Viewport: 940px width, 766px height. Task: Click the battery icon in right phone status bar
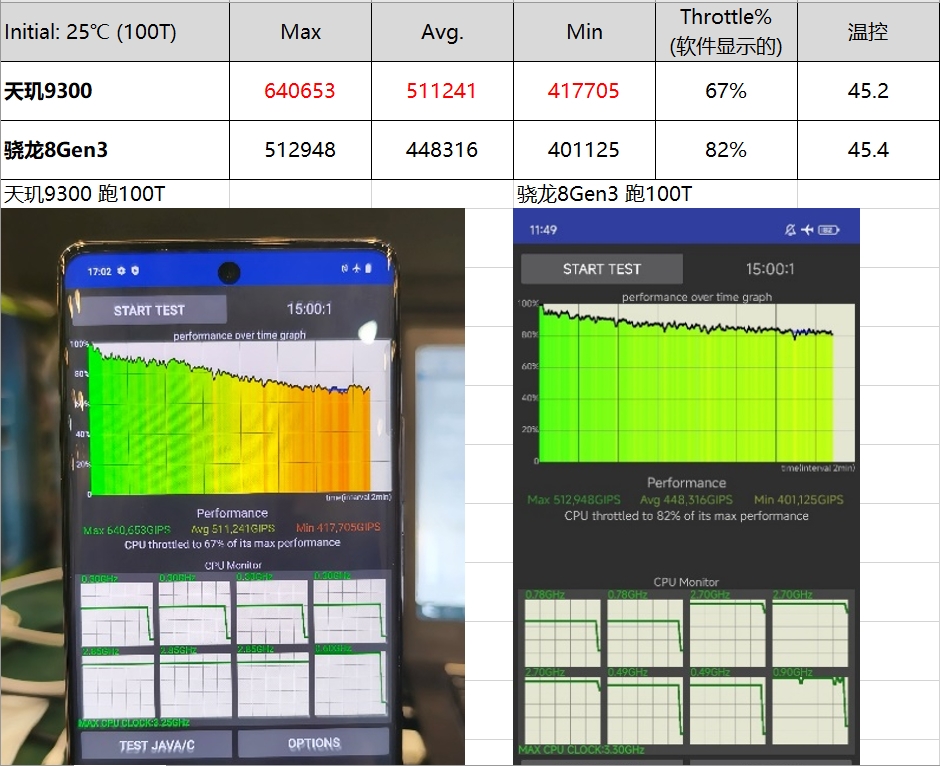tap(828, 230)
